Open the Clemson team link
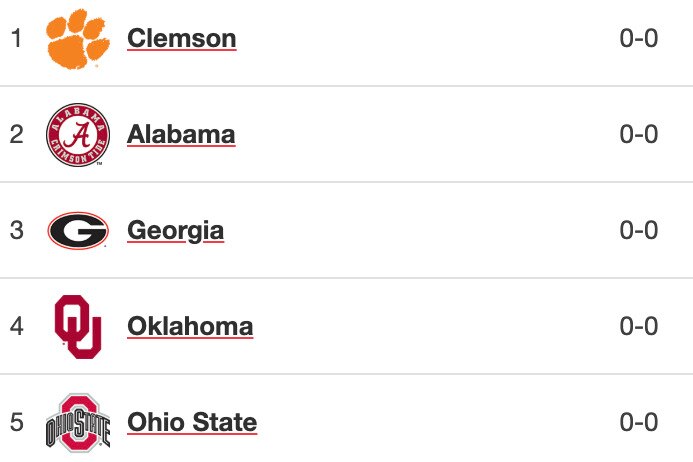This screenshot has width=693, height=462. click(x=182, y=39)
